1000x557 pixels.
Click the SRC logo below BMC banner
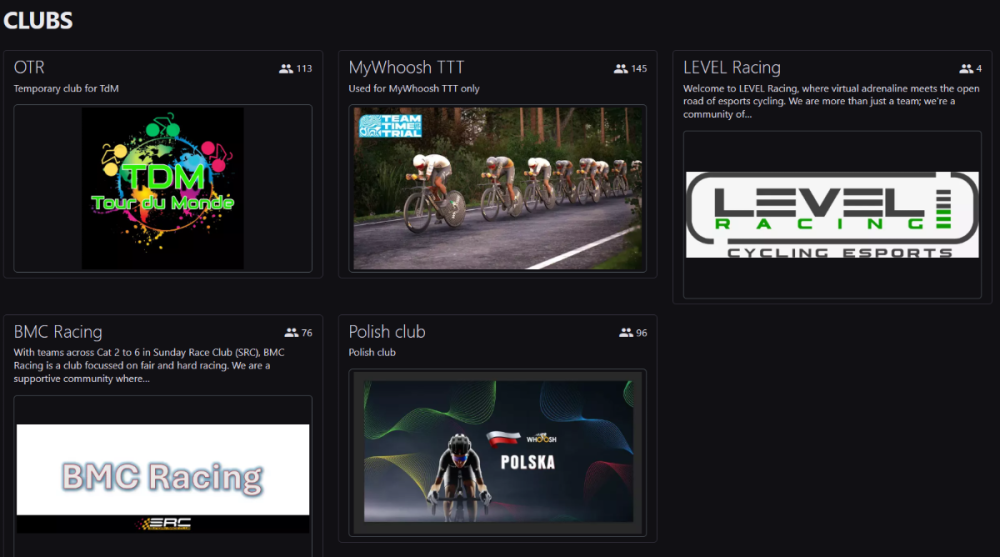click(x=163, y=523)
